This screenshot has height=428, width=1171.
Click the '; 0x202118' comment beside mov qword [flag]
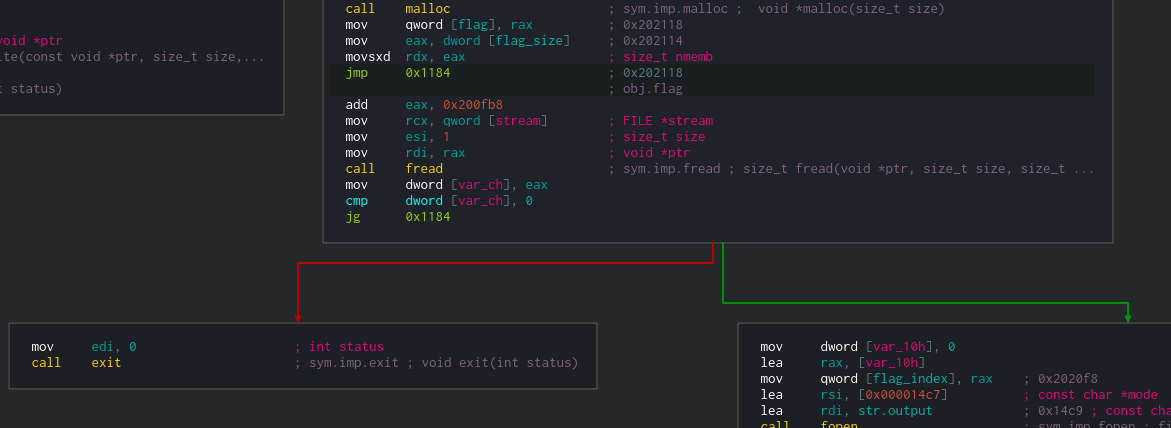646,25
